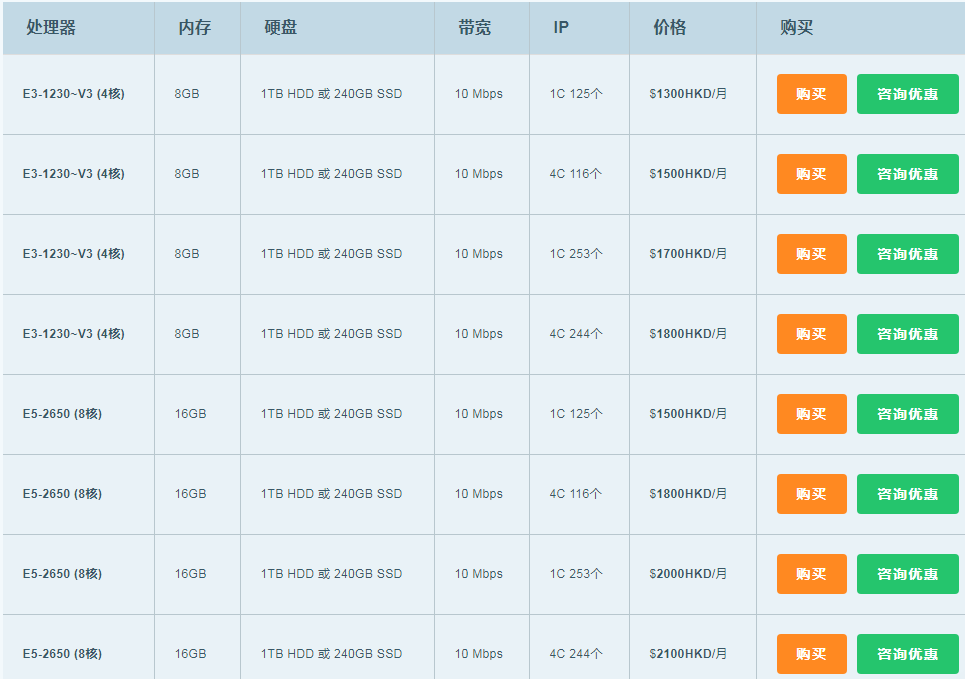Image resolution: width=965 pixels, height=679 pixels.
Task: Click 购买 for the E3-1230 $1300HKD plan
Action: 811,94
